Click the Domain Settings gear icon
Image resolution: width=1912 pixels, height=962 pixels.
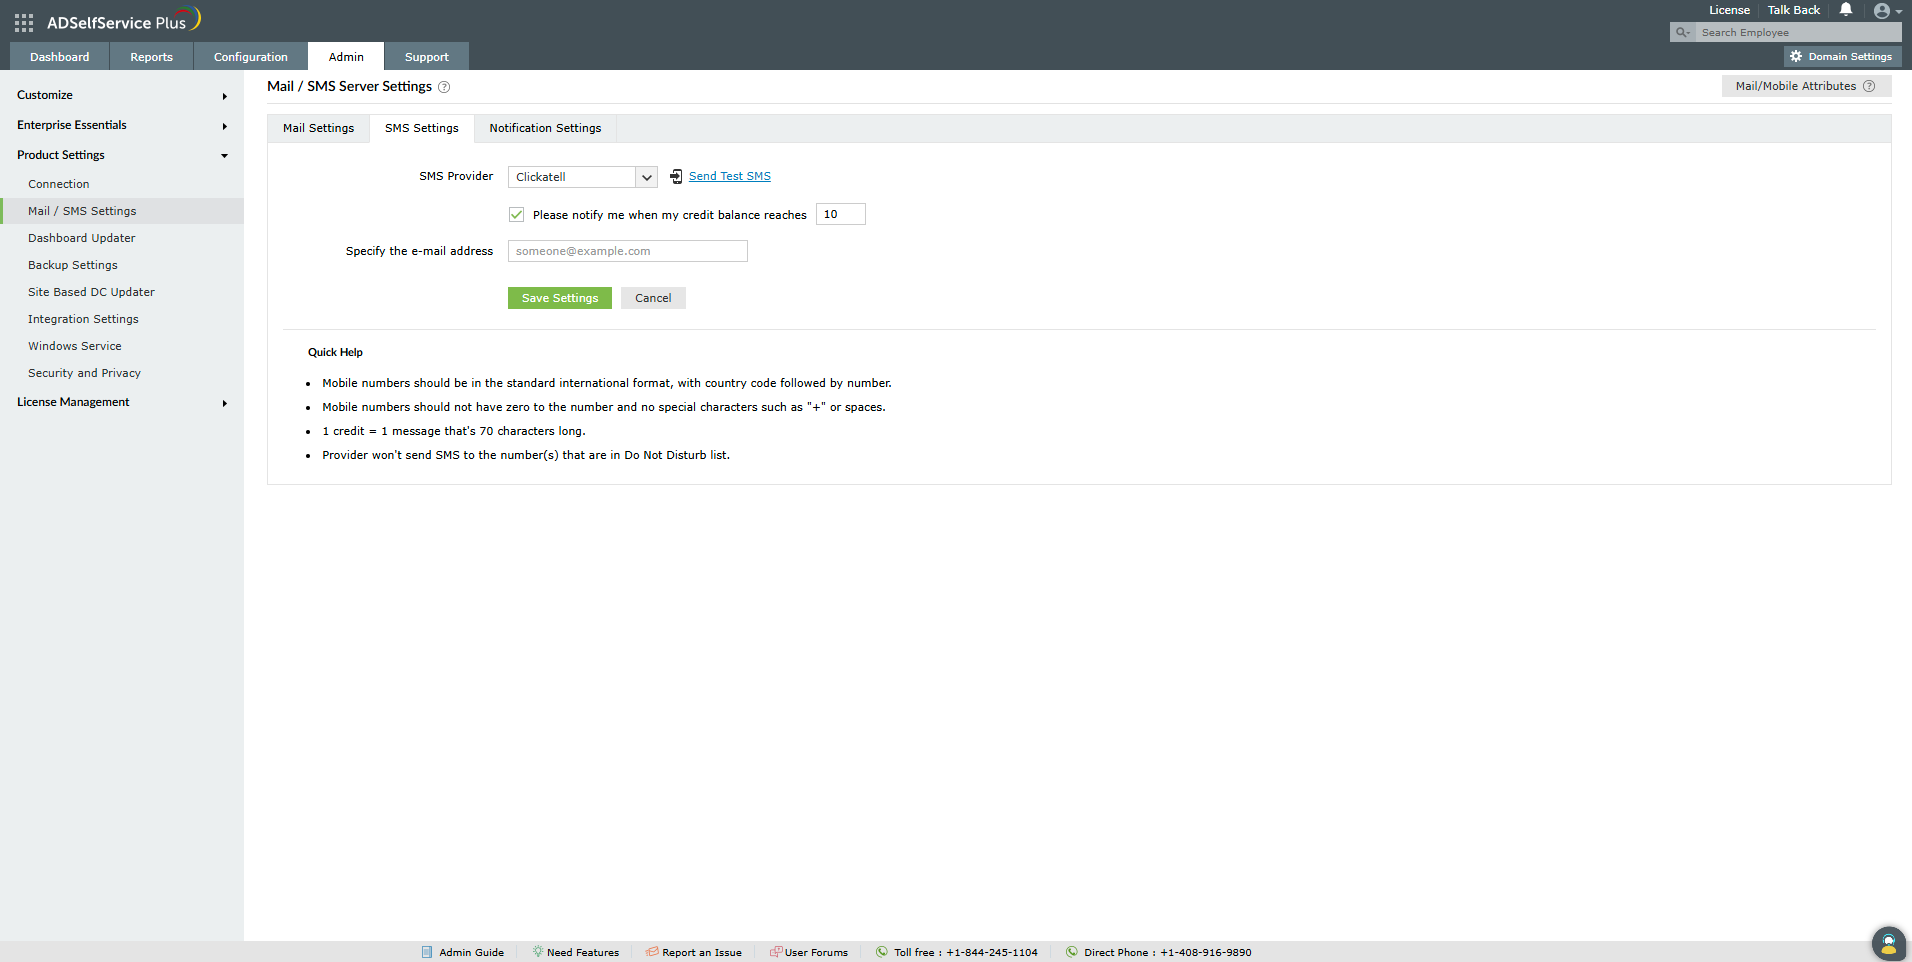coord(1796,57)
